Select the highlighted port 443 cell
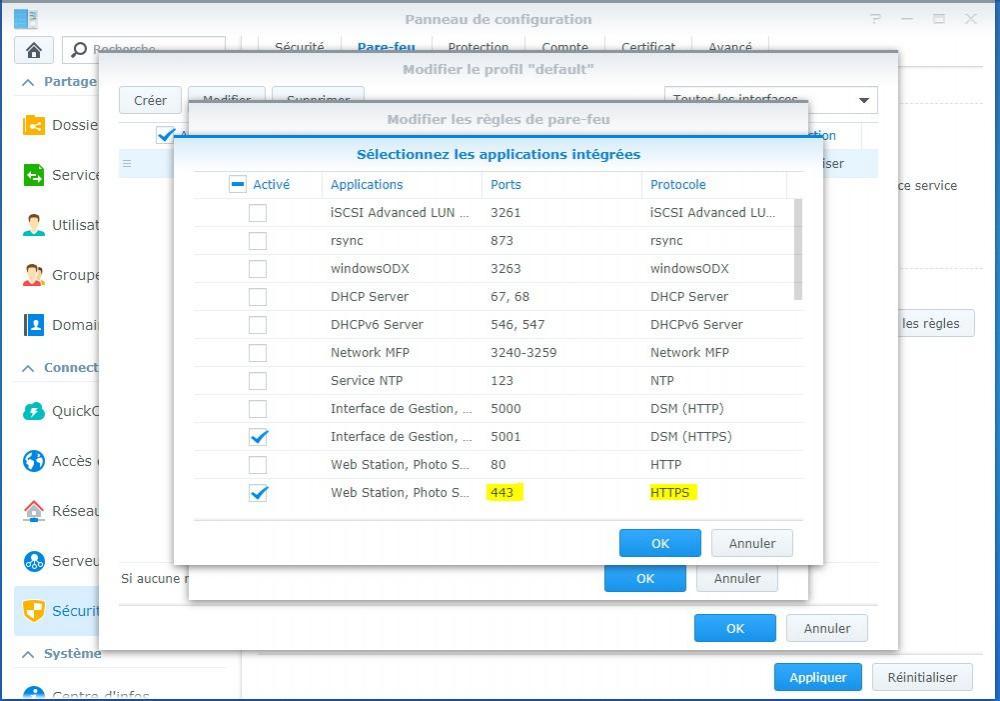This screenshot has width=1000, height=701. tap(504, 492)
